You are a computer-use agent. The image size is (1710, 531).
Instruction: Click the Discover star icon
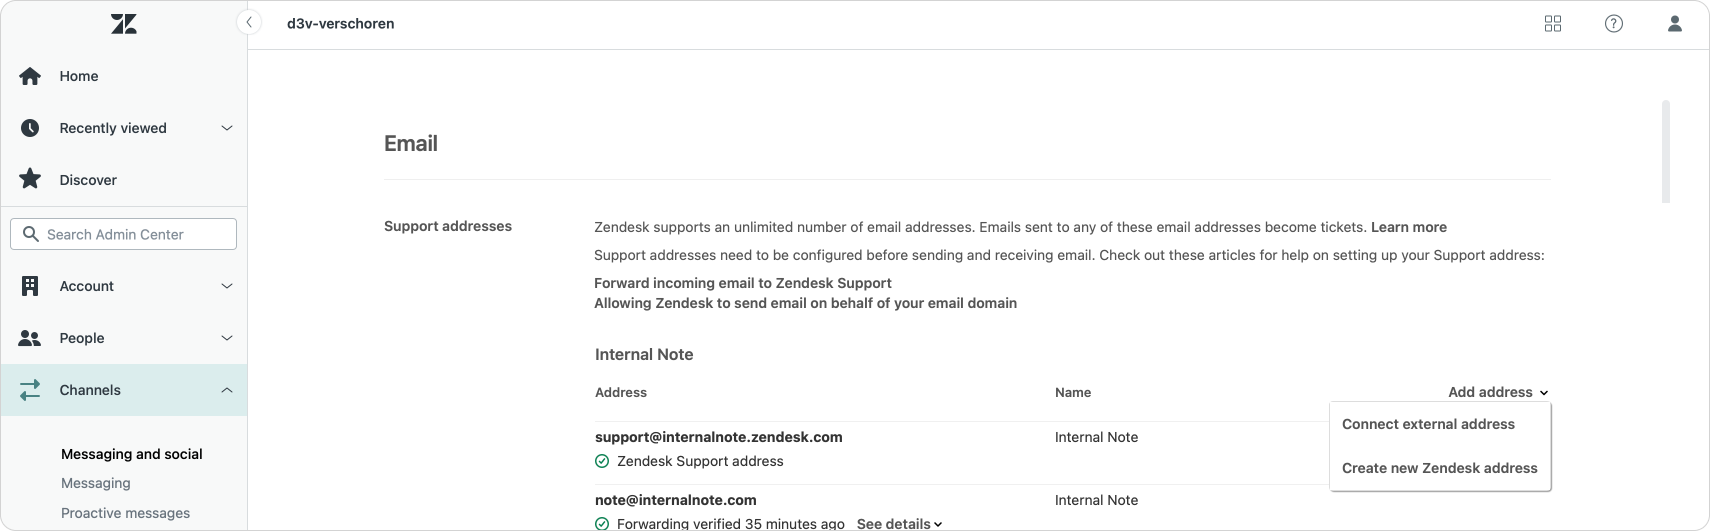(30, 179)
